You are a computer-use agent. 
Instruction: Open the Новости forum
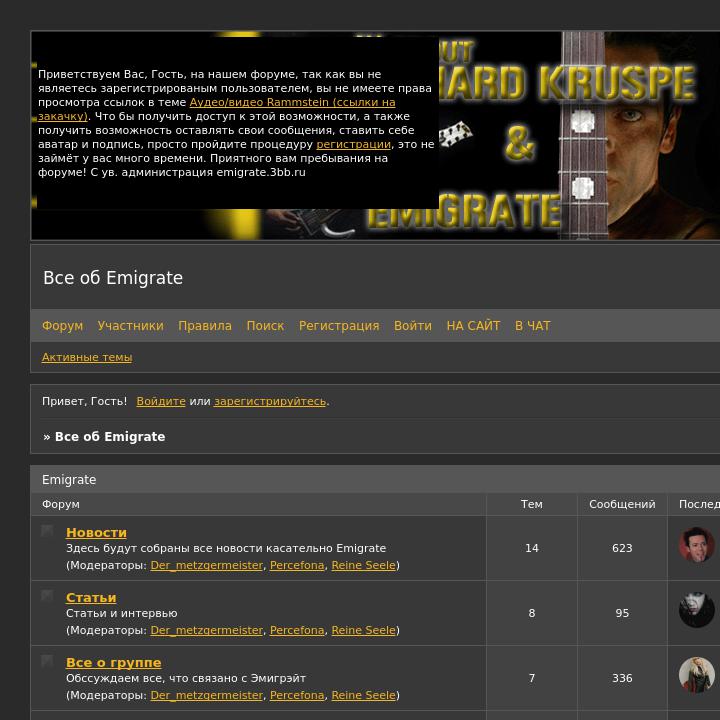point(96,532)
